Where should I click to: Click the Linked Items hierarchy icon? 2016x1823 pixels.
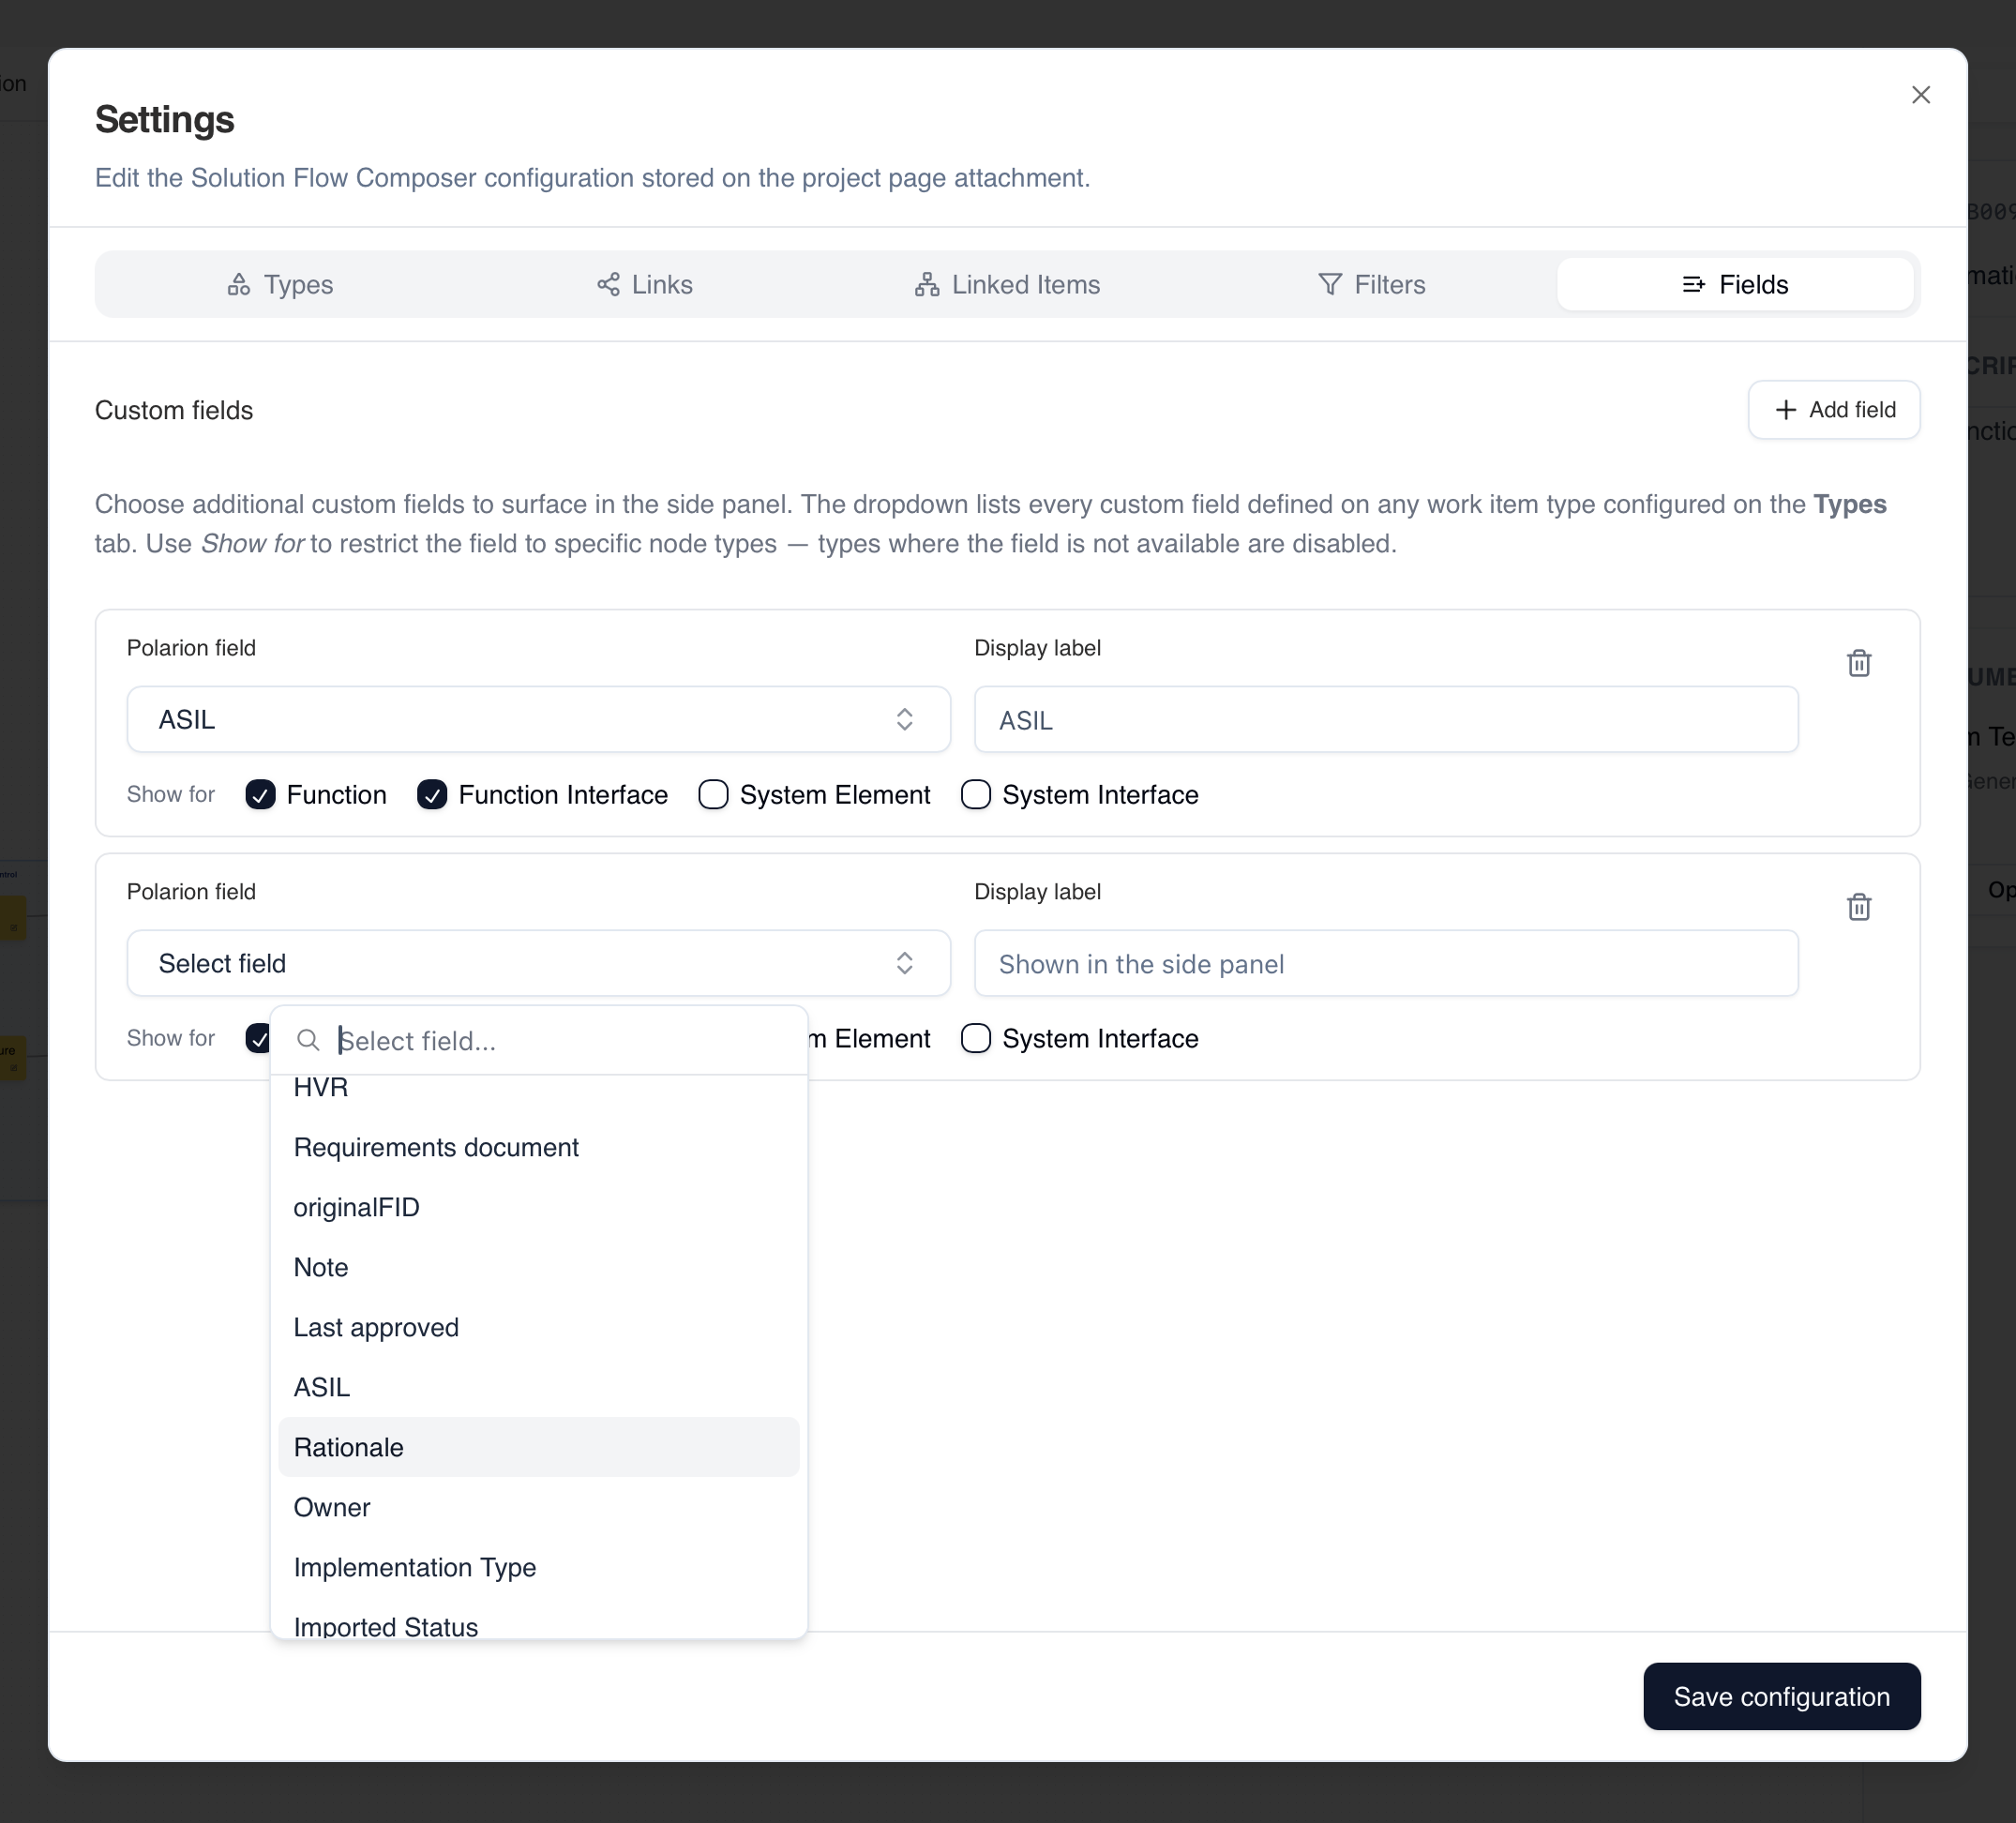(x=927, y=285)
